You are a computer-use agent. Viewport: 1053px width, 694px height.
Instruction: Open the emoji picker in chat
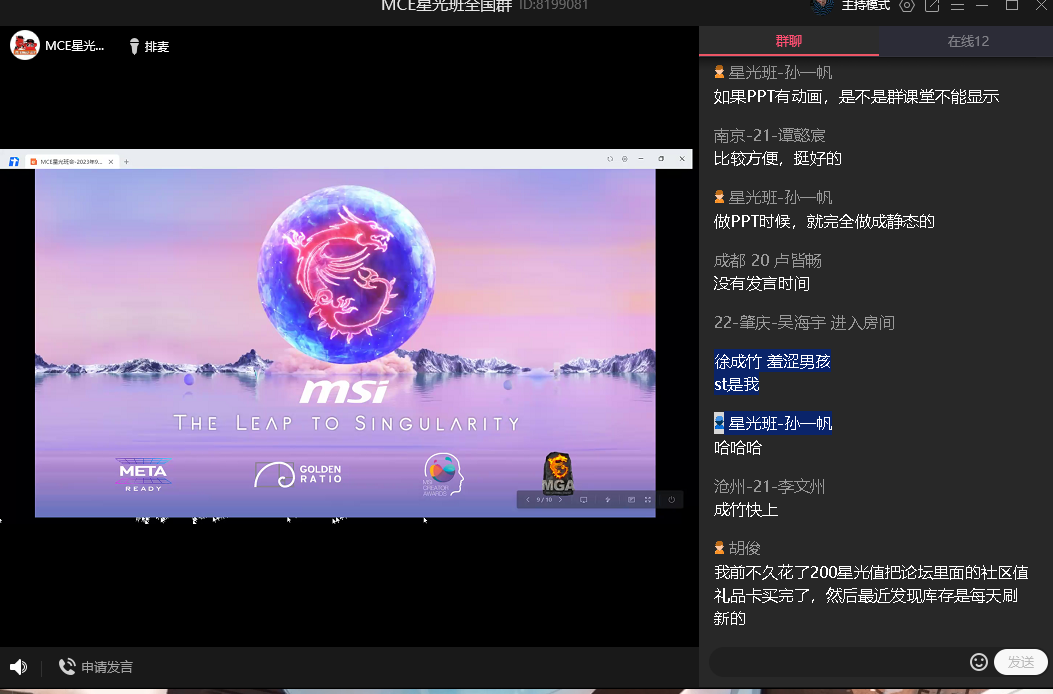[978, 662]
